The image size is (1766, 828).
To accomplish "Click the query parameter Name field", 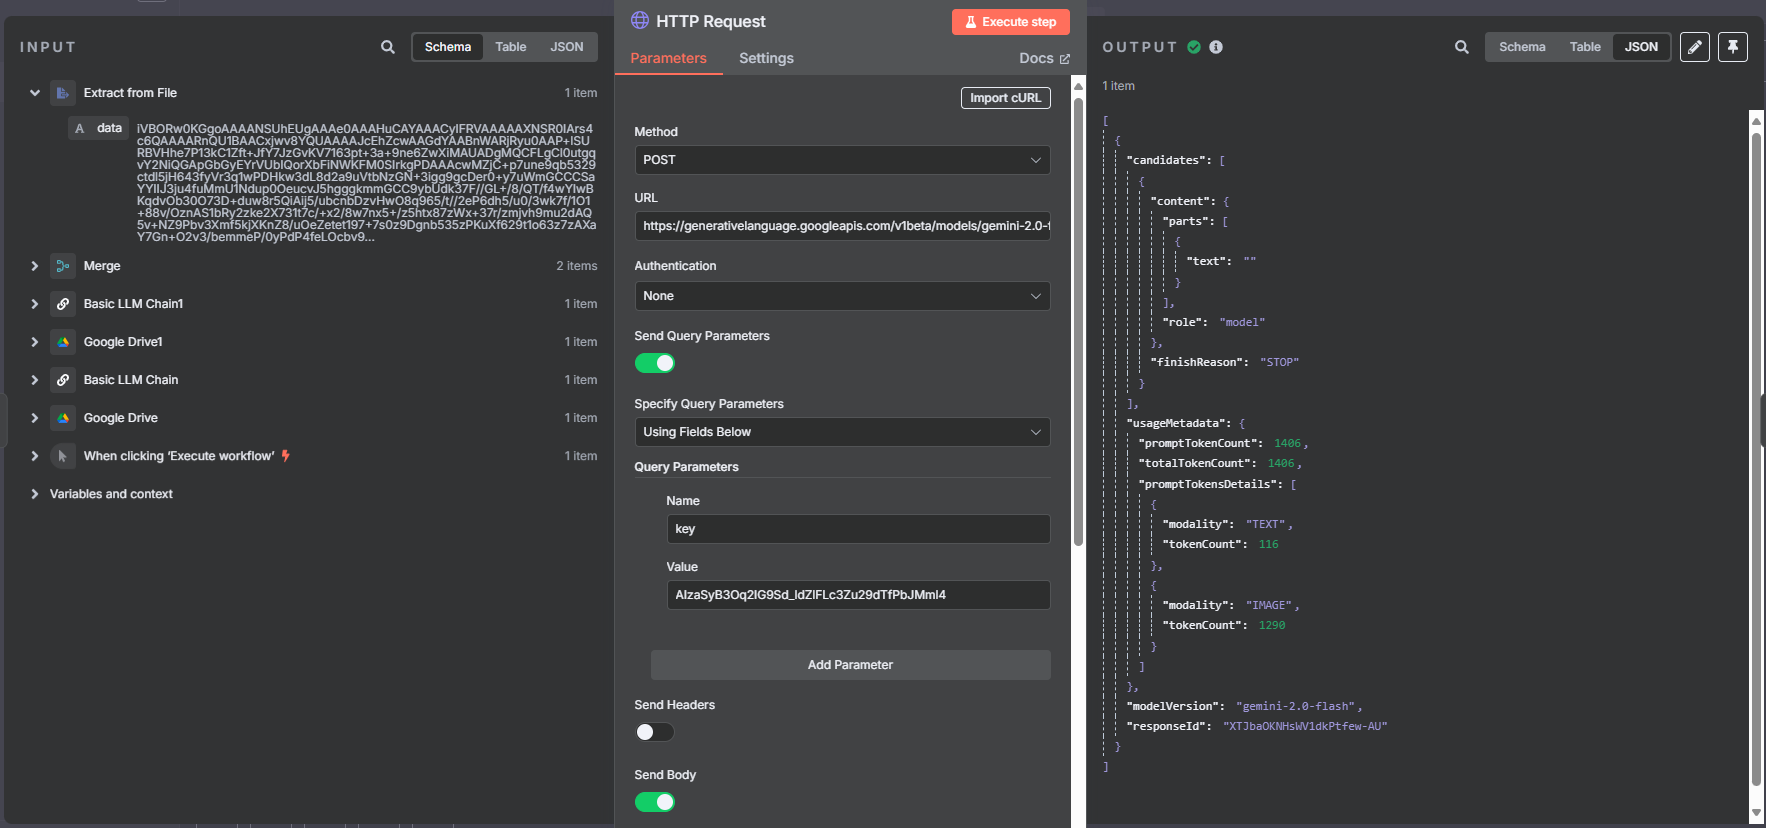I will 858,529.
